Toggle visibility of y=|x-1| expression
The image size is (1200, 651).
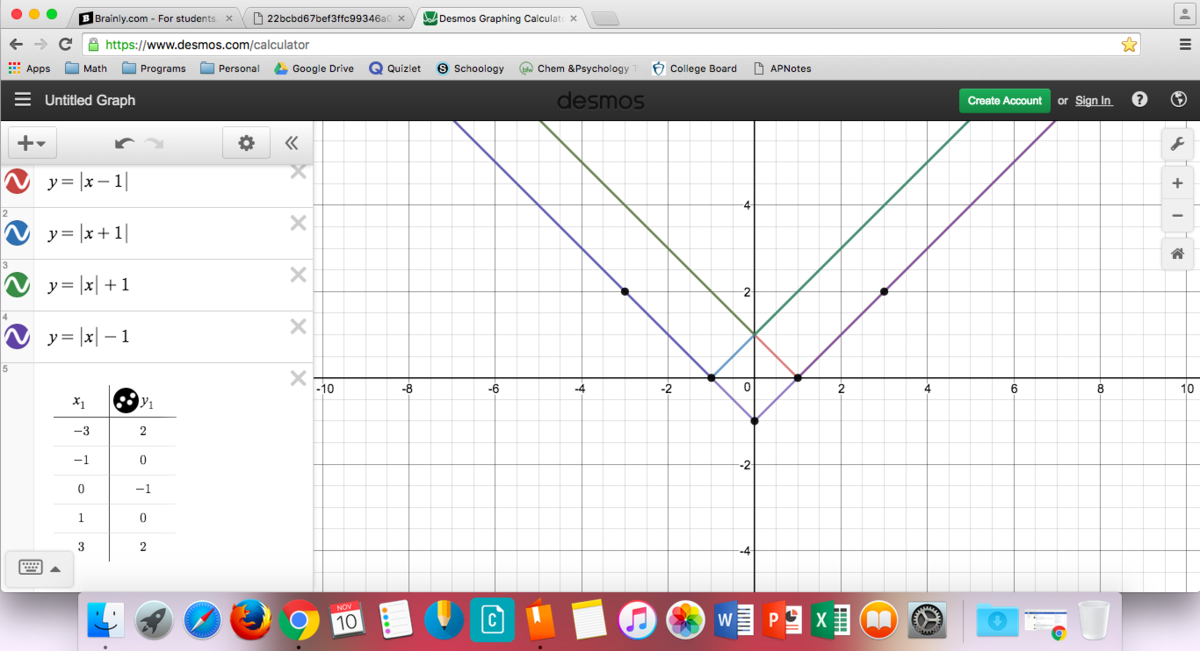pos(17,182)
